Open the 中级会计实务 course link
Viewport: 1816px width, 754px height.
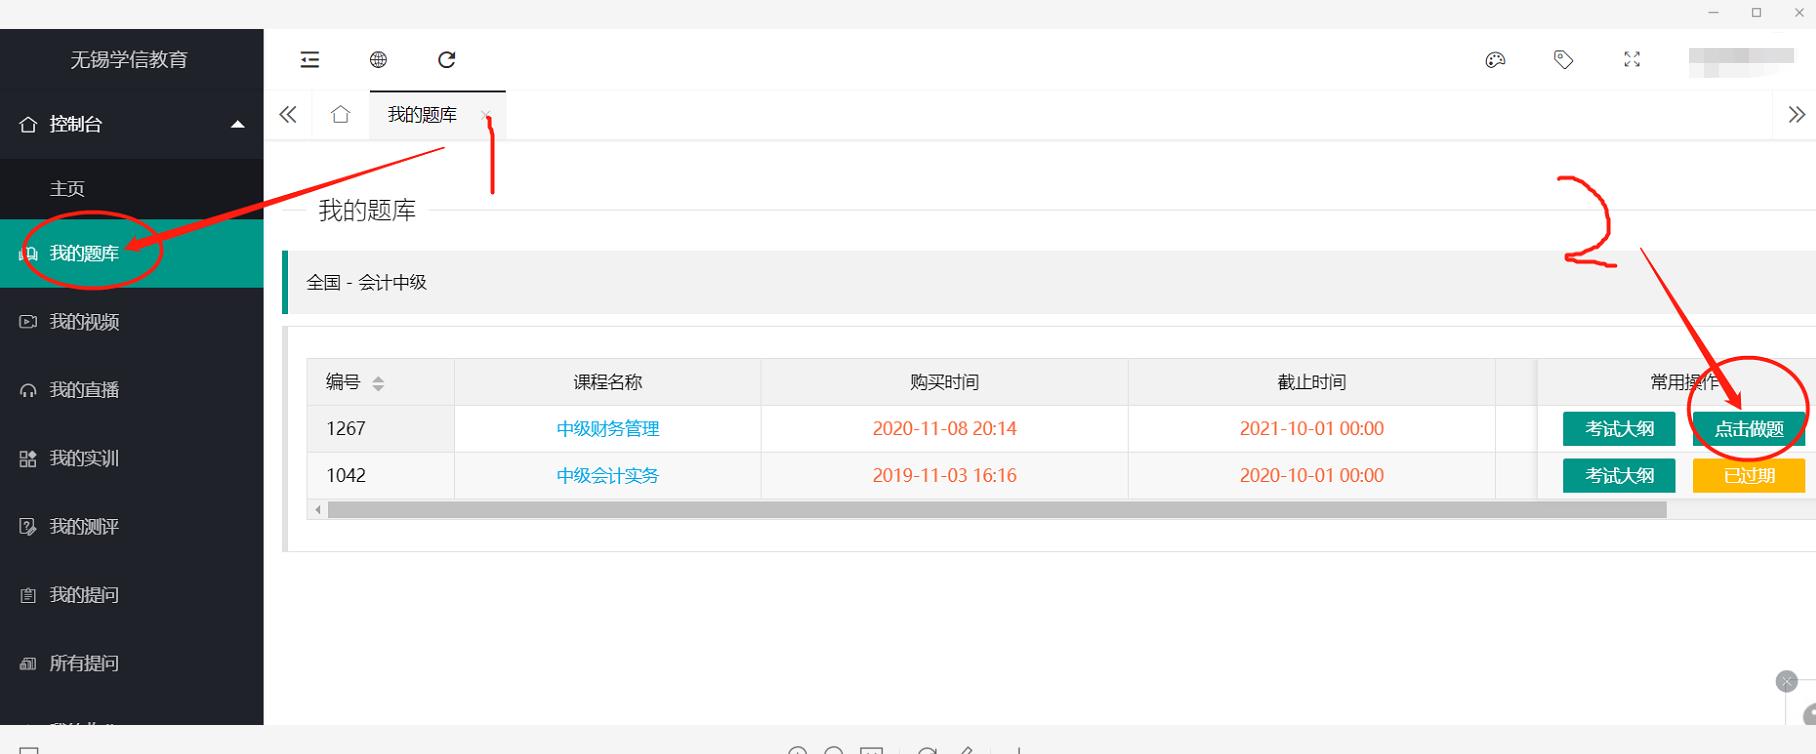608,476
